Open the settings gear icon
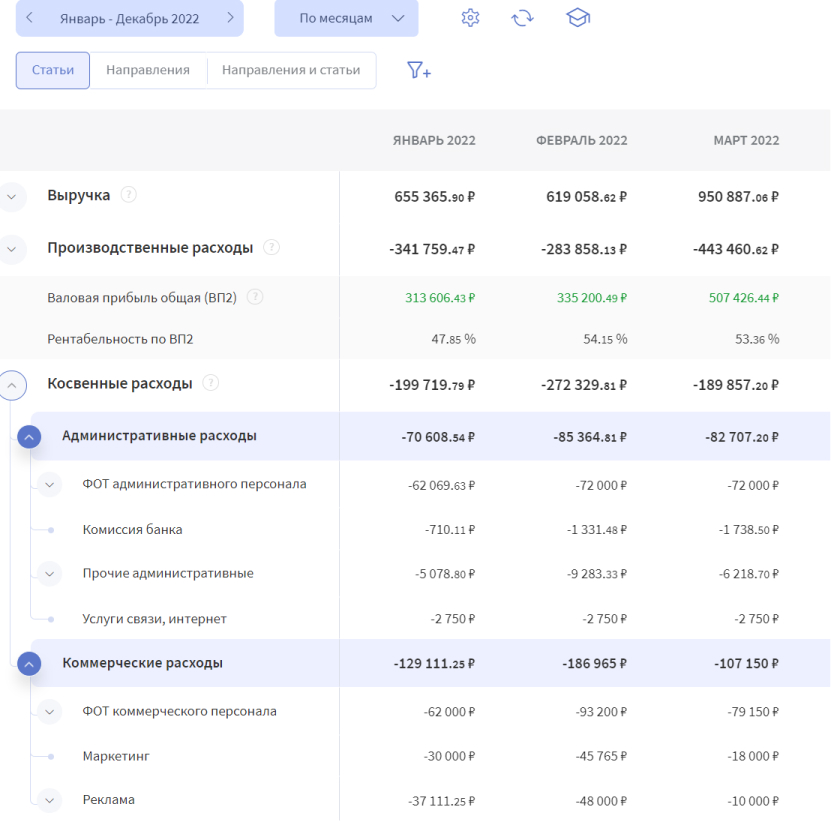 [x=470, y=18]
